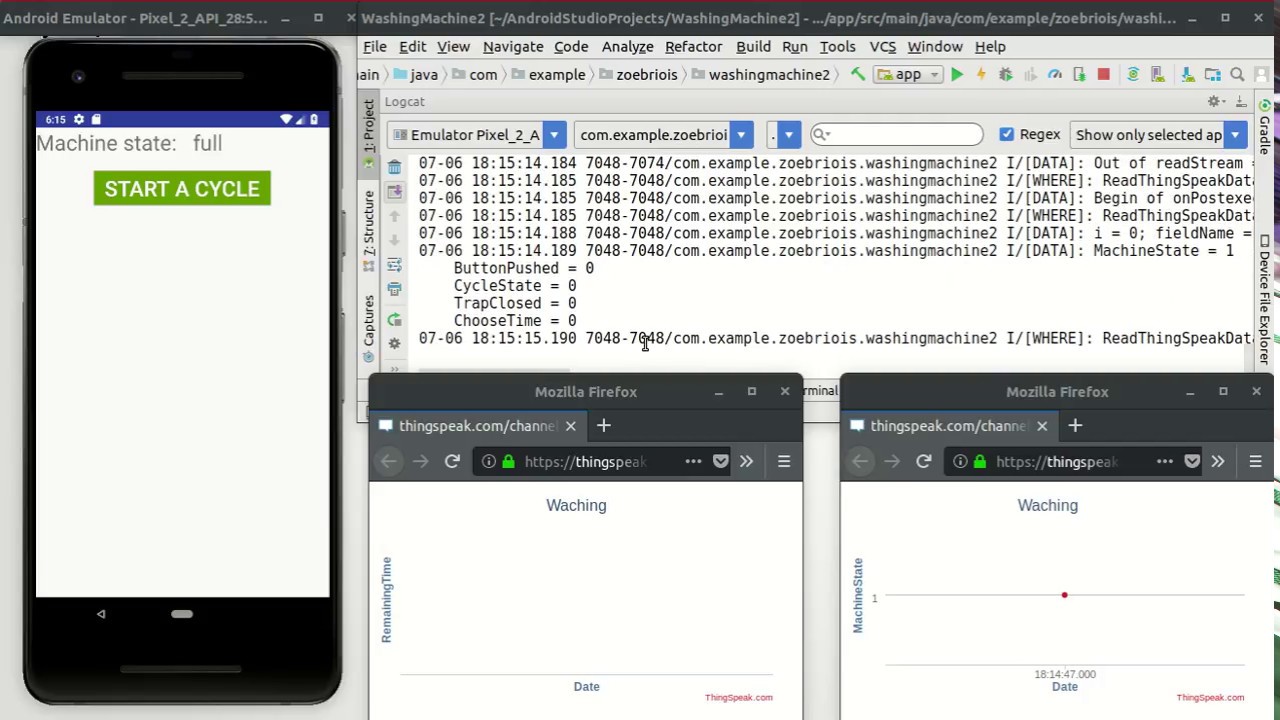Viewport: 1280px width, 720px height.
Task: Hide the Logcat panel icon
Action: pyautogui.click(x=1241, y=102)
